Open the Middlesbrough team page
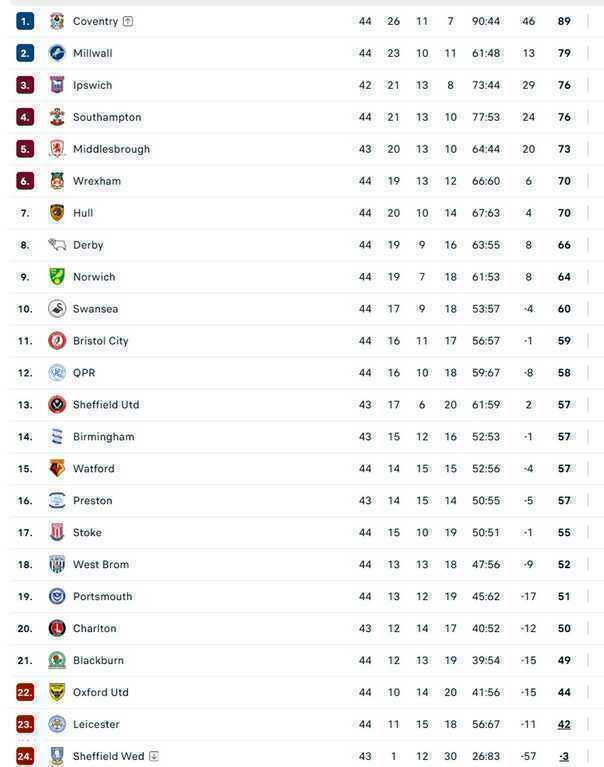Viewport: 604px width, 767px height. pos(111,149)
